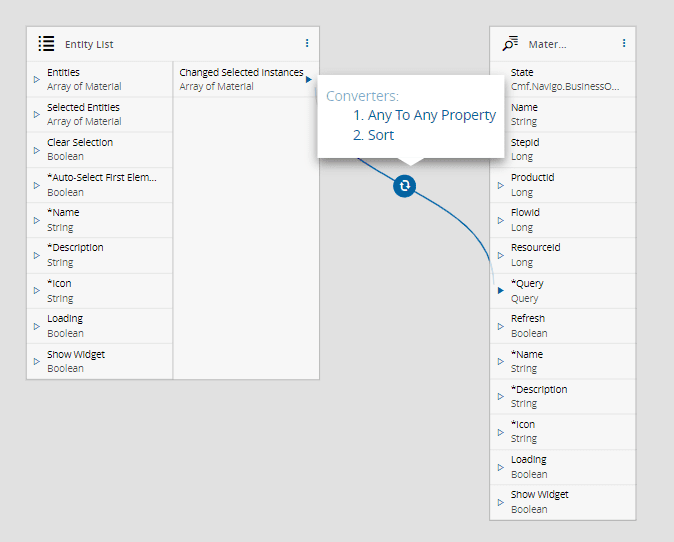Open the Material widget three-dot menu
This screenshot has width=674, height=542.
(624, 43)
